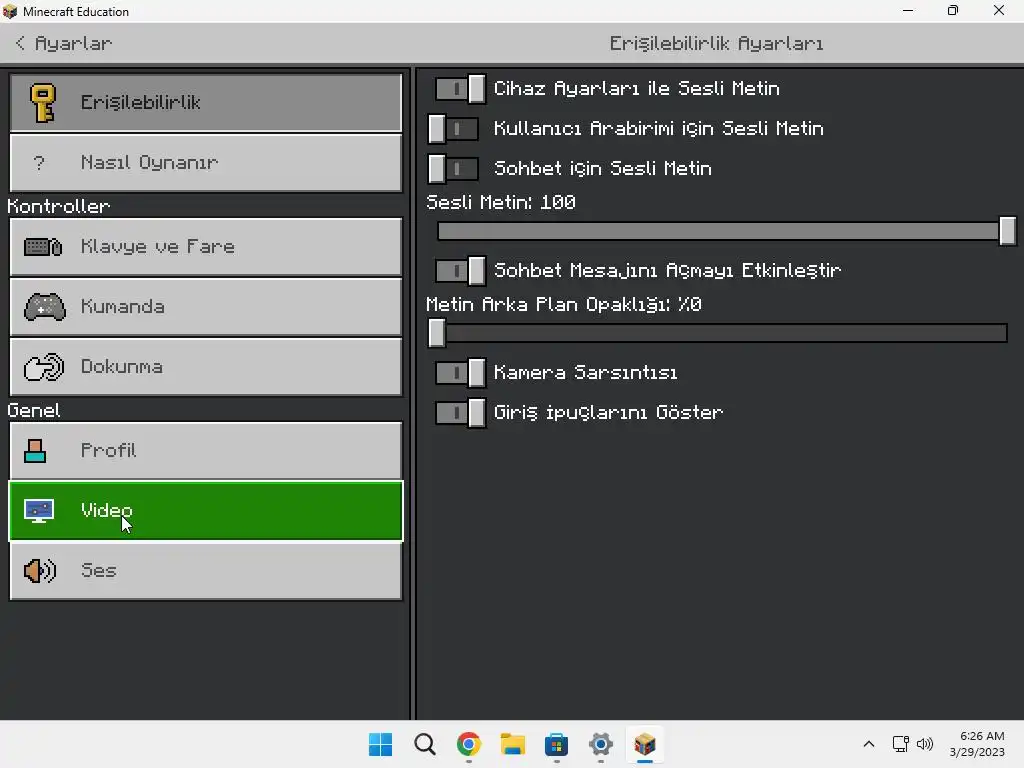Open the volume tray icon

coord(925,744)
